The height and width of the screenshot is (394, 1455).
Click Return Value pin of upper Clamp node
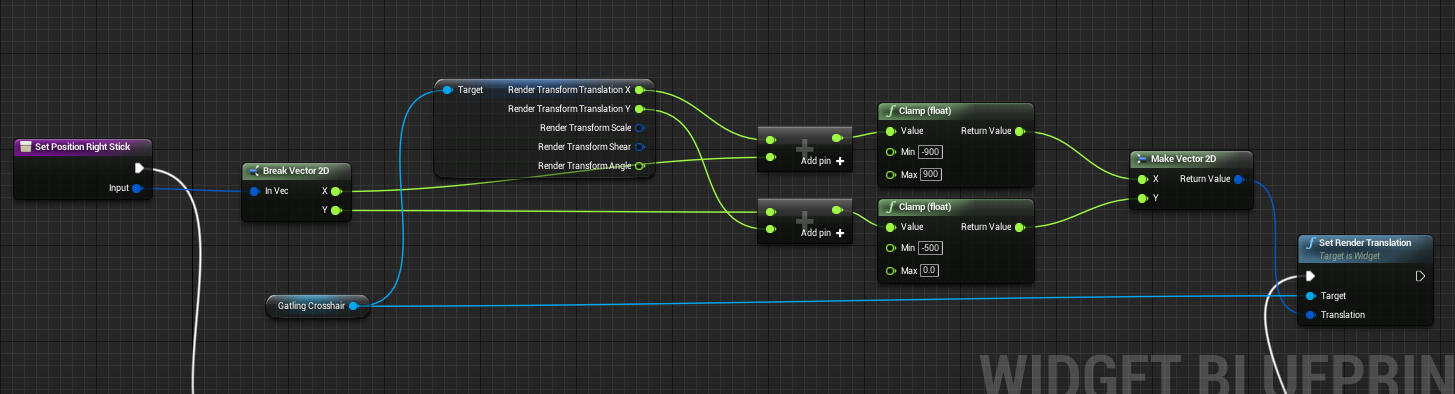tap(1019, 131)
